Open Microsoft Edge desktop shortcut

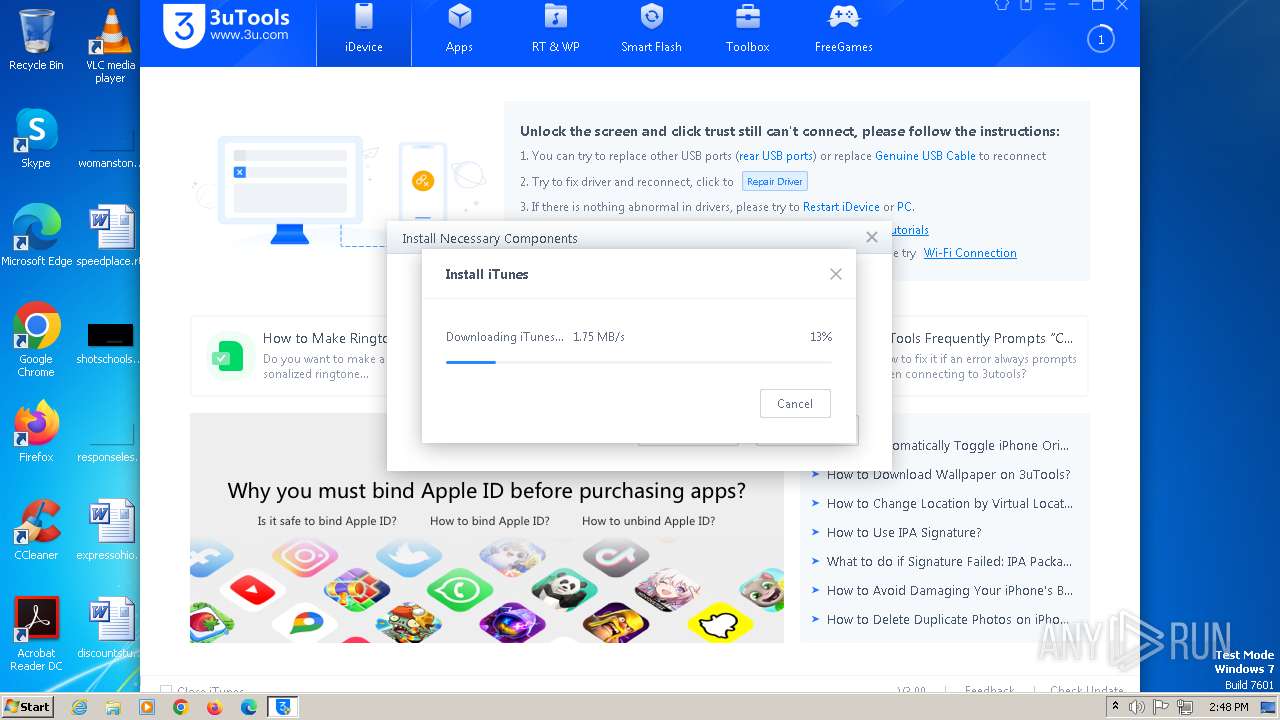[36, 235]
